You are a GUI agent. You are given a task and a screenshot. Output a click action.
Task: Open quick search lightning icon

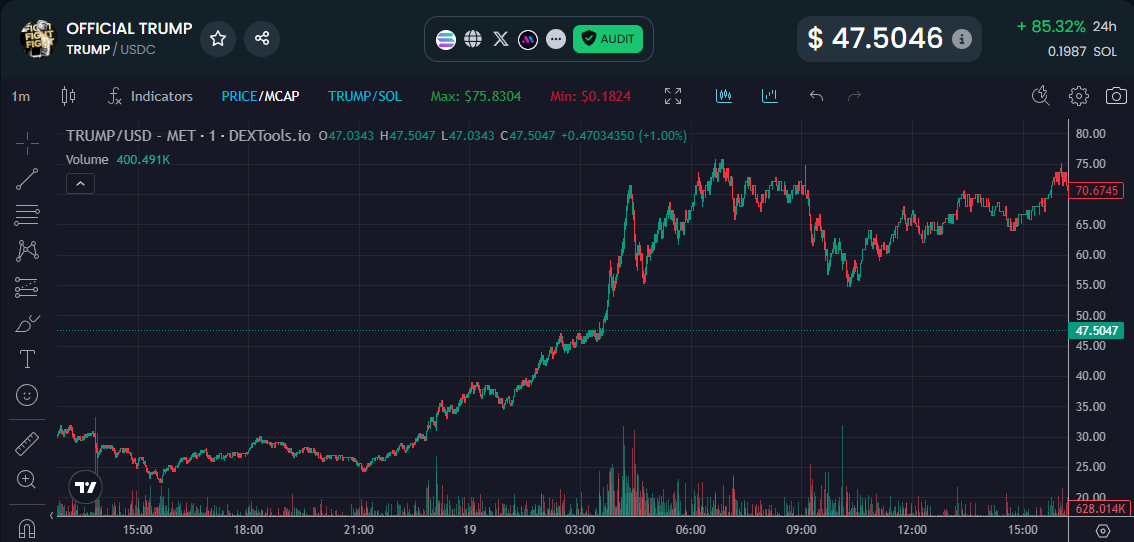tap(1041, 96)
